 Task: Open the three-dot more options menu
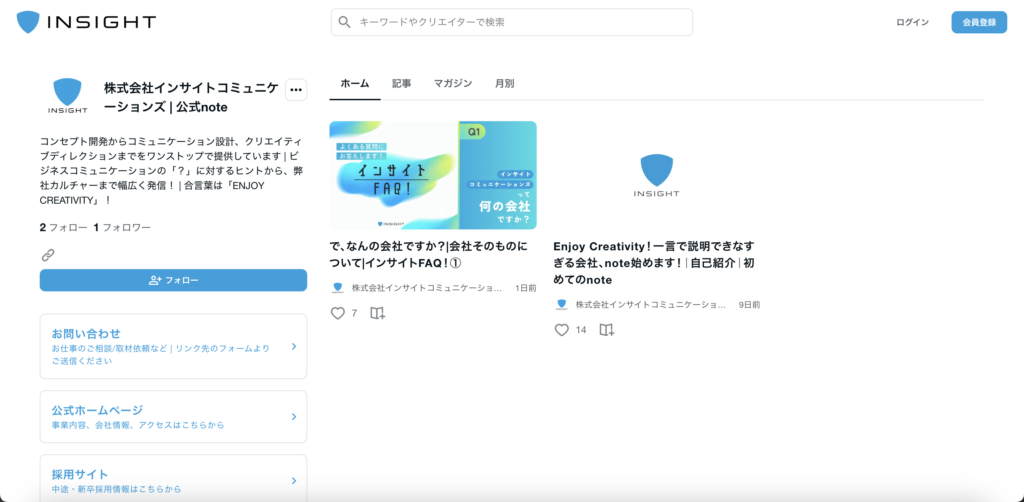(295, 90)
